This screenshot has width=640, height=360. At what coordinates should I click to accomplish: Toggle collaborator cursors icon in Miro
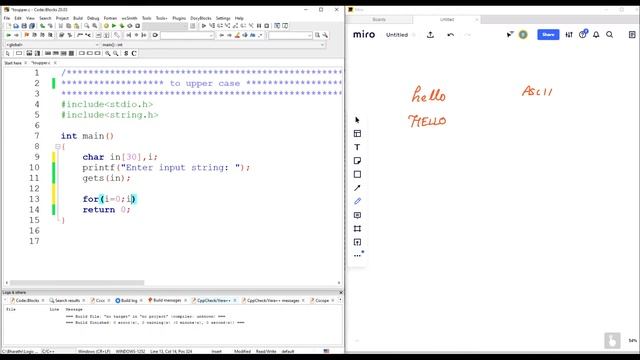[510, 35]
